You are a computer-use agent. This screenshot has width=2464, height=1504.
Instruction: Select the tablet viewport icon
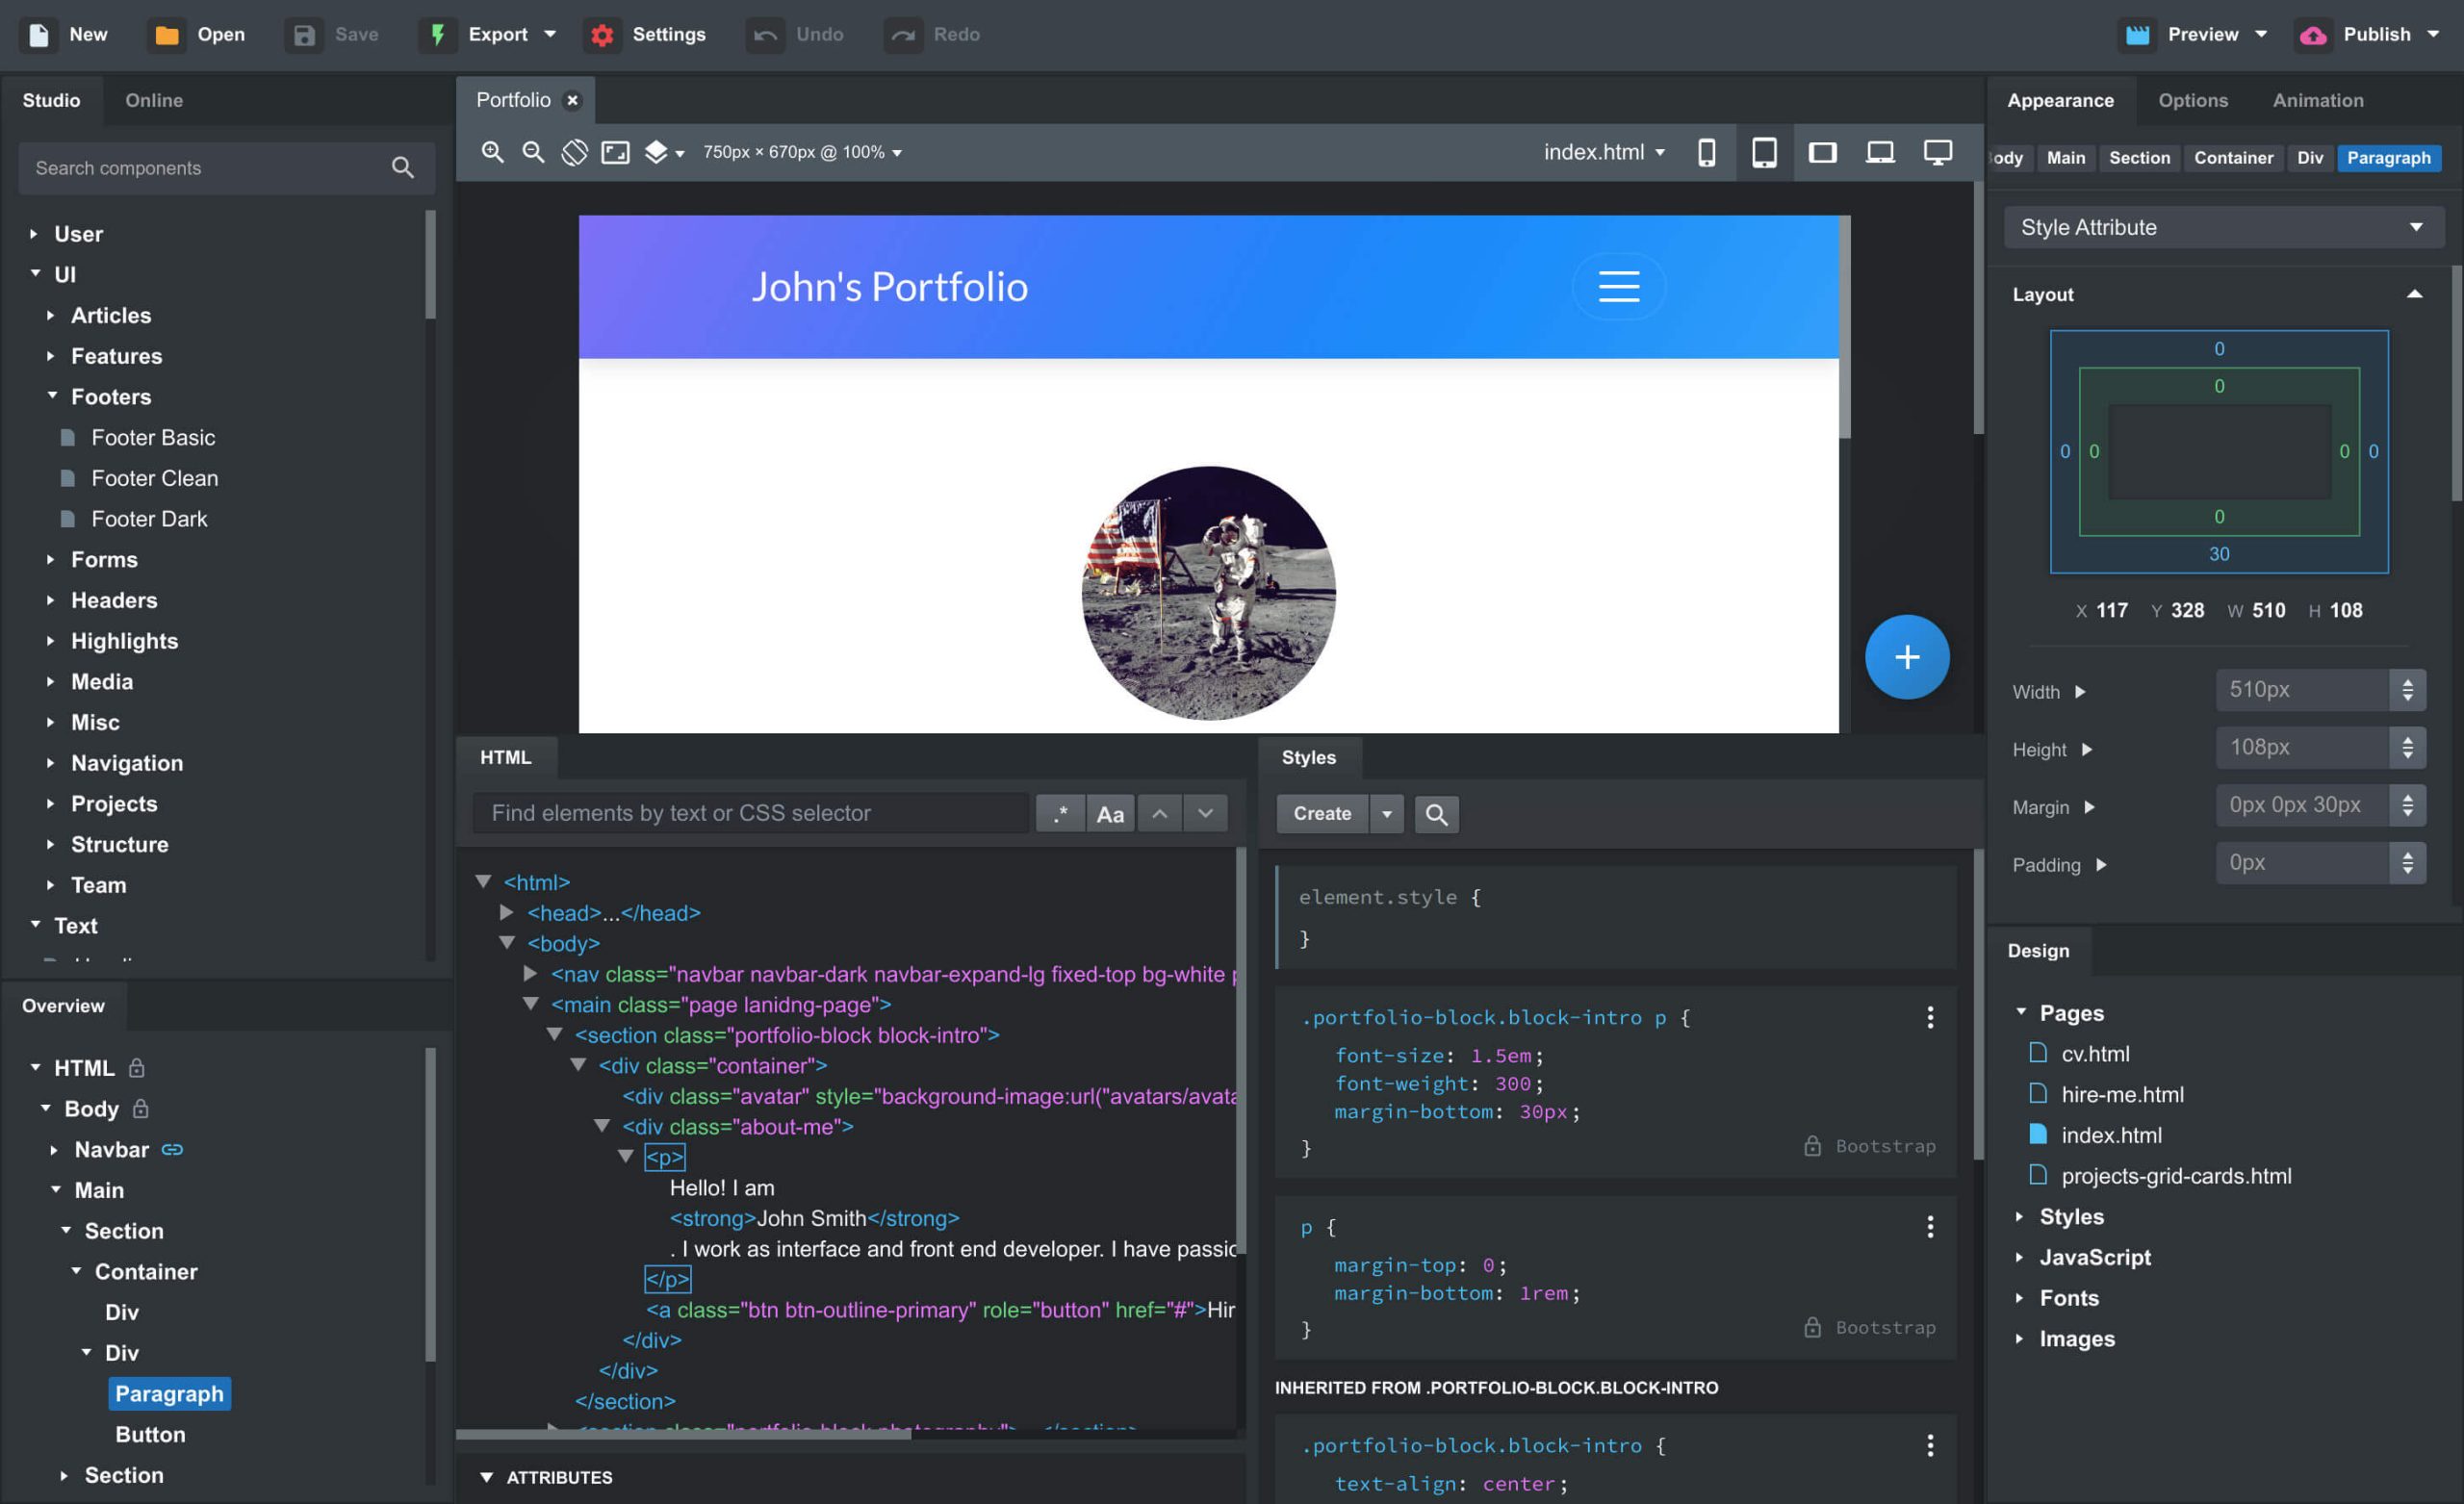(1763, 151)
